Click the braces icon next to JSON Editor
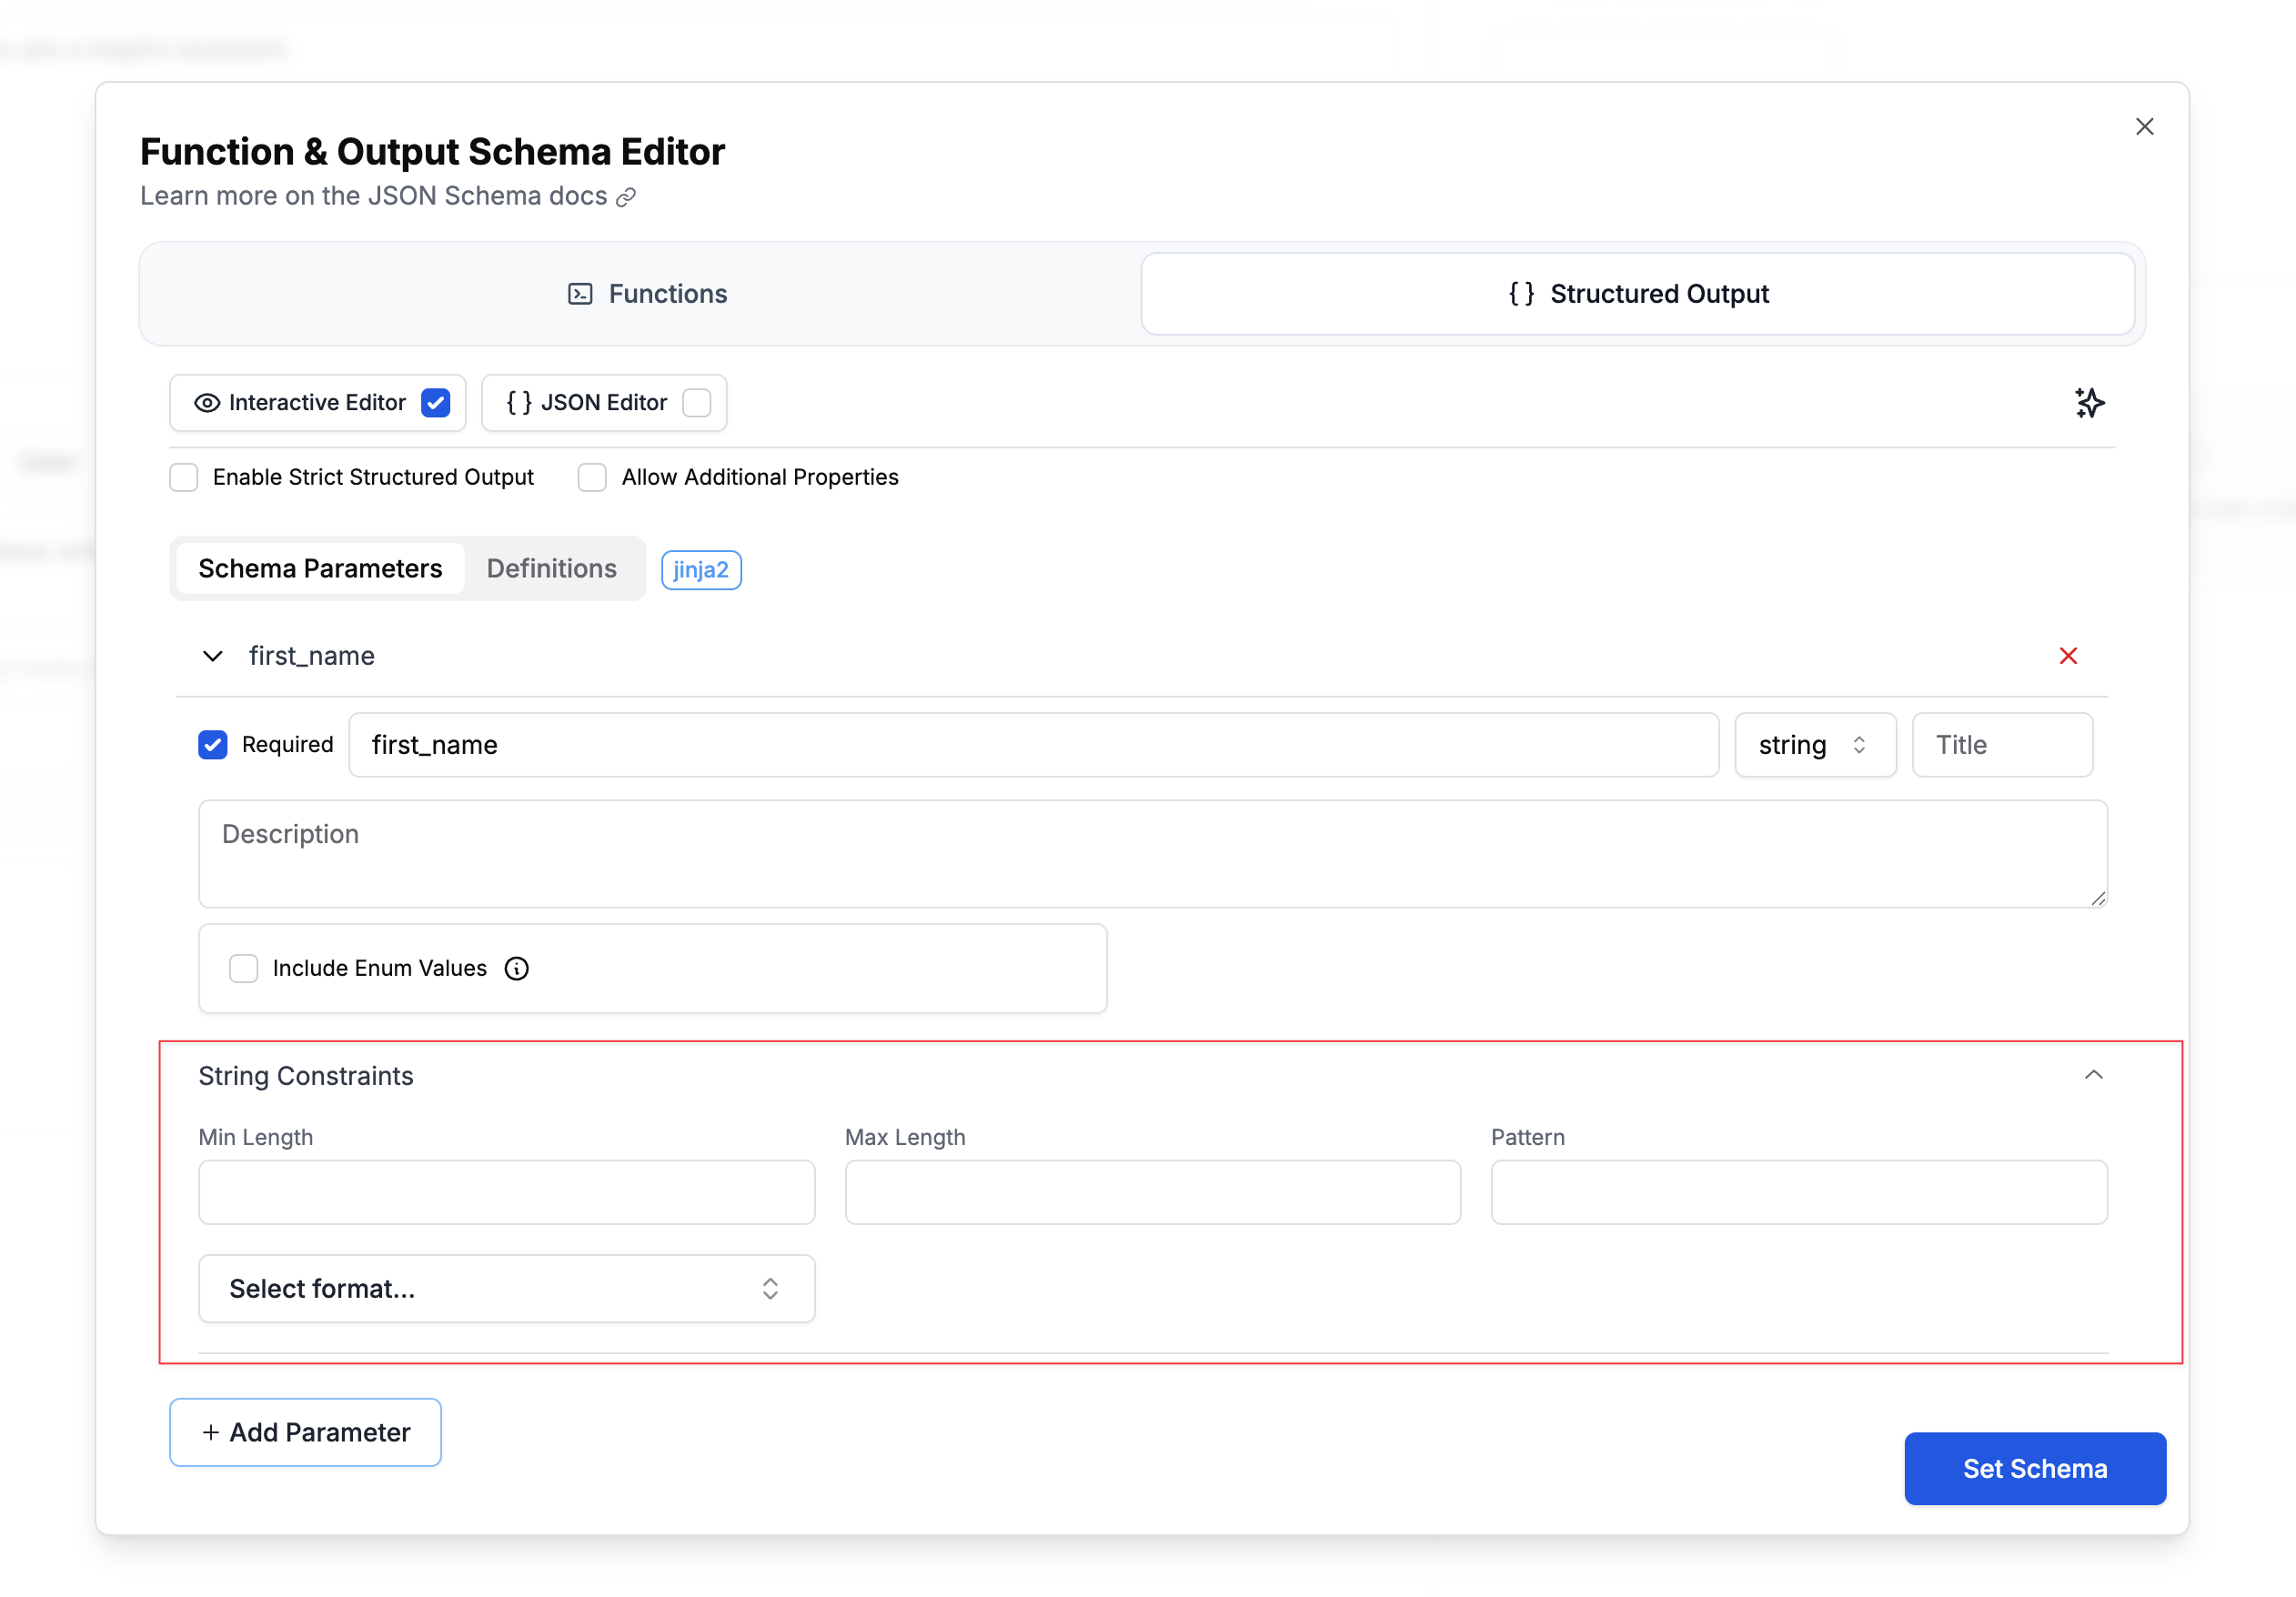 click(519, 402)
